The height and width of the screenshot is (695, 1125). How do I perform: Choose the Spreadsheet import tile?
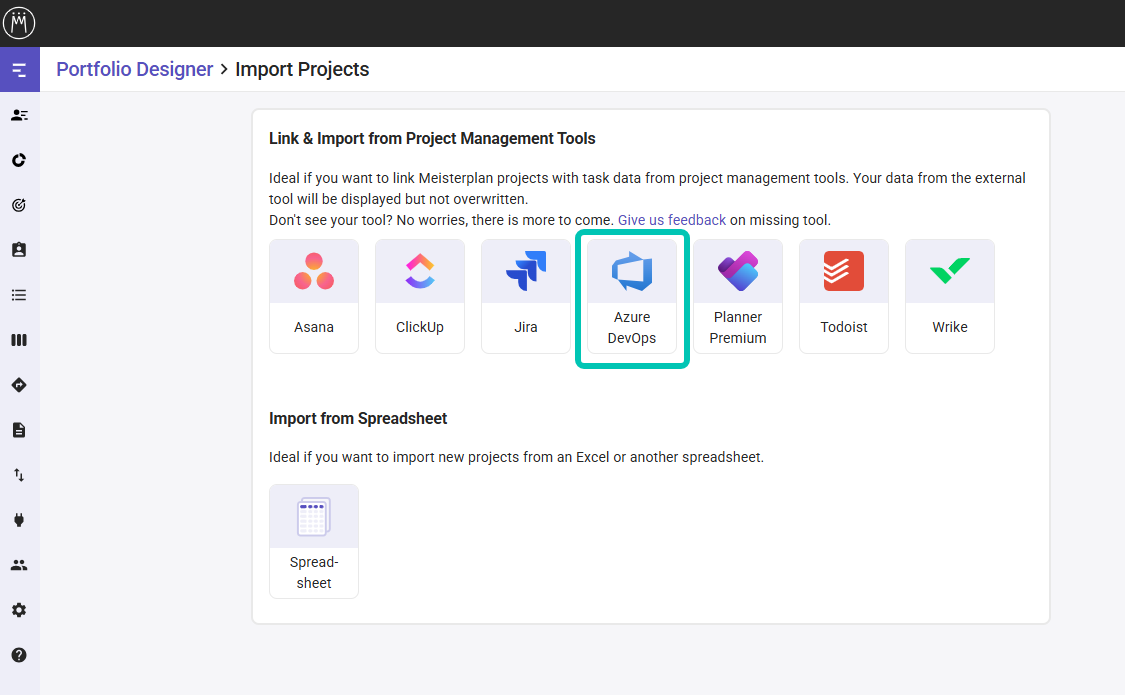point(314,542)
